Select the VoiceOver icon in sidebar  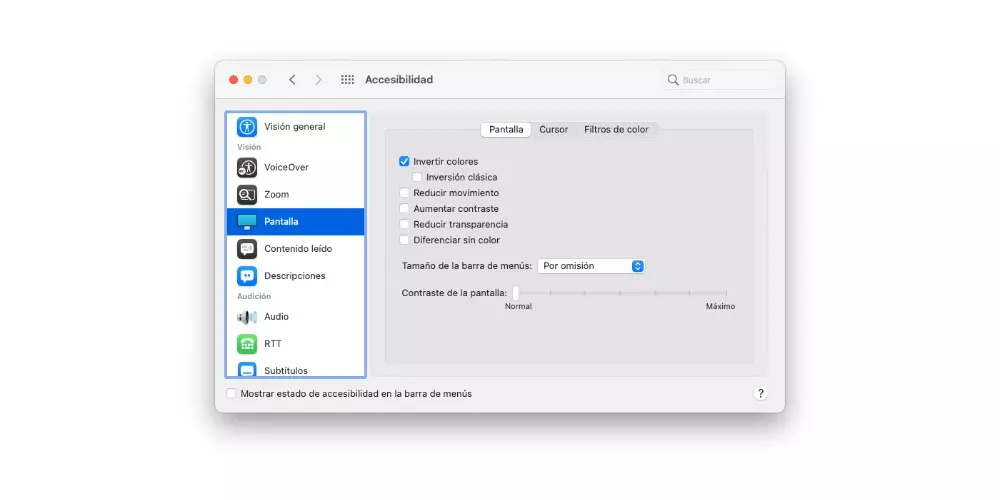[247, 168]
